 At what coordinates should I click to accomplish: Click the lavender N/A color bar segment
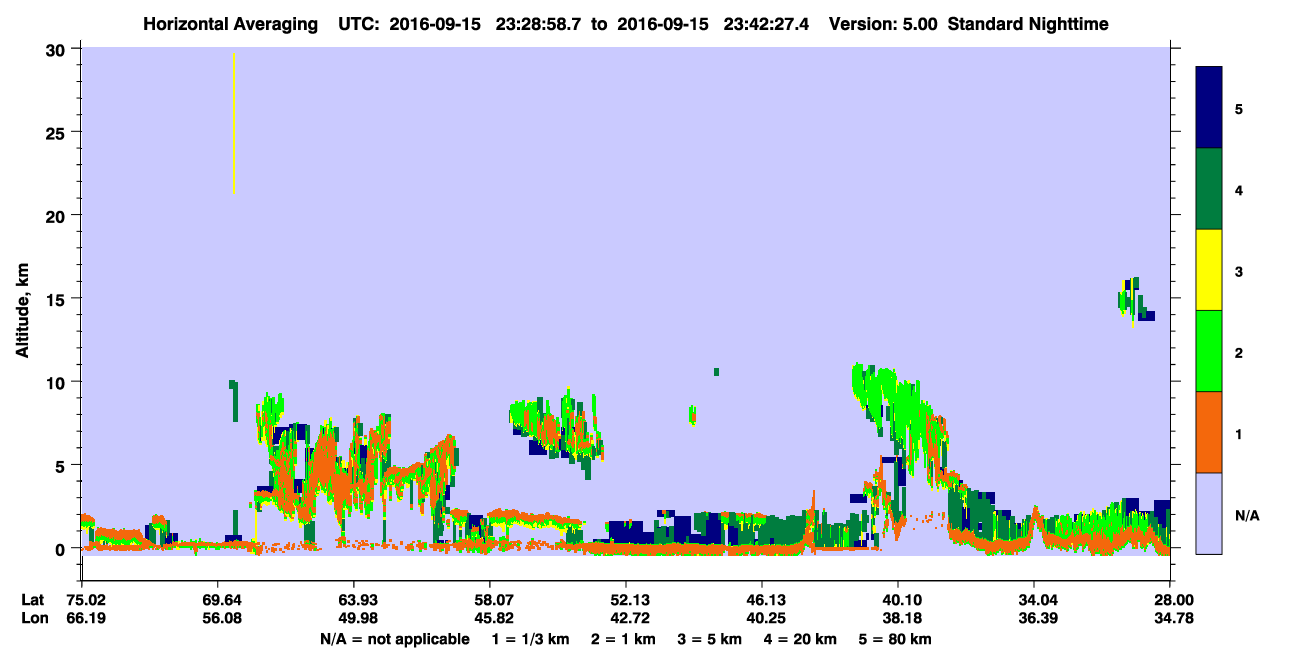point(1209,513)
